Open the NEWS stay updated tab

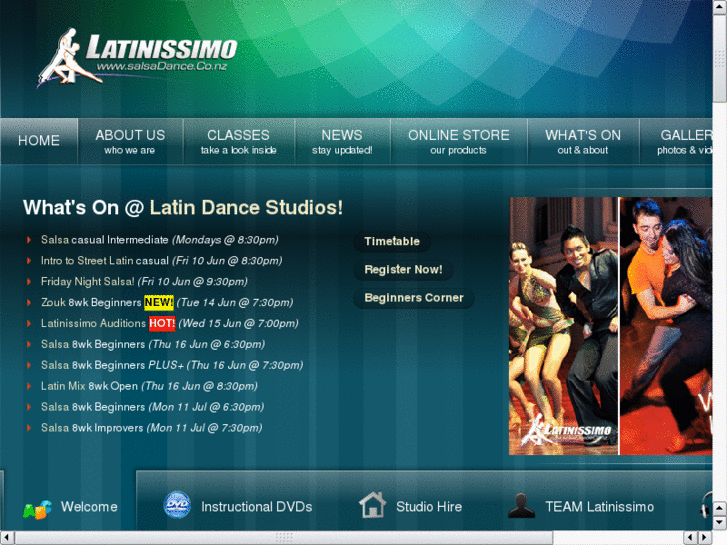[x=342, y=141]
